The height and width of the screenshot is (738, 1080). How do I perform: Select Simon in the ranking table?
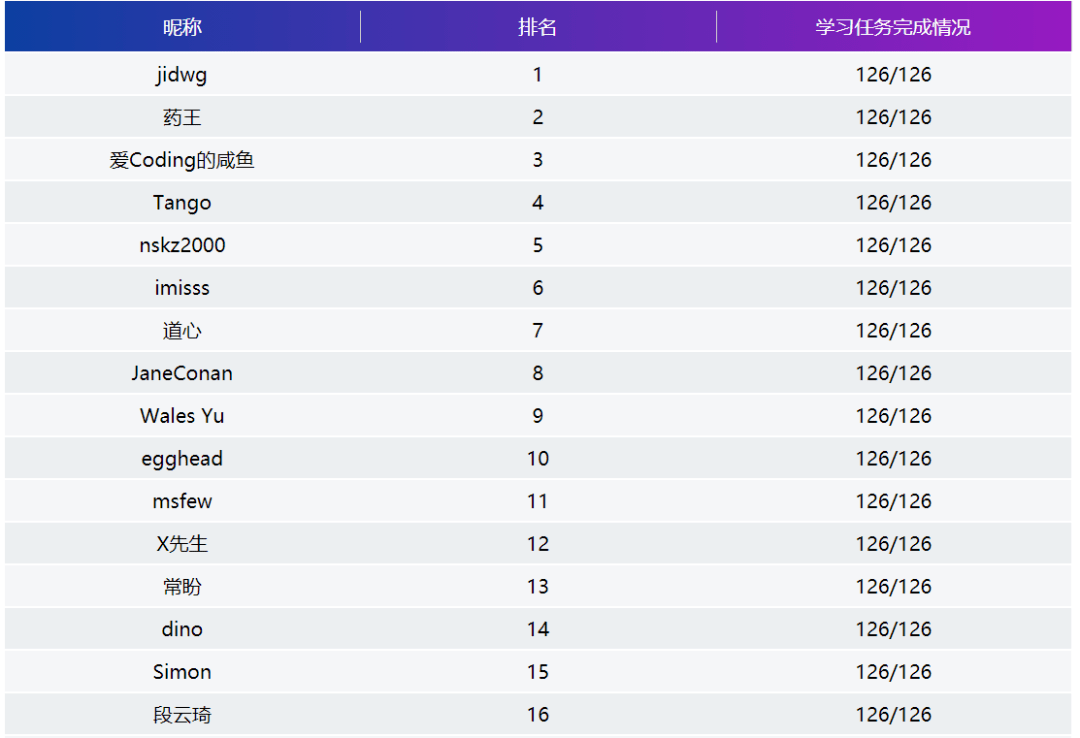tap(182, 672)
